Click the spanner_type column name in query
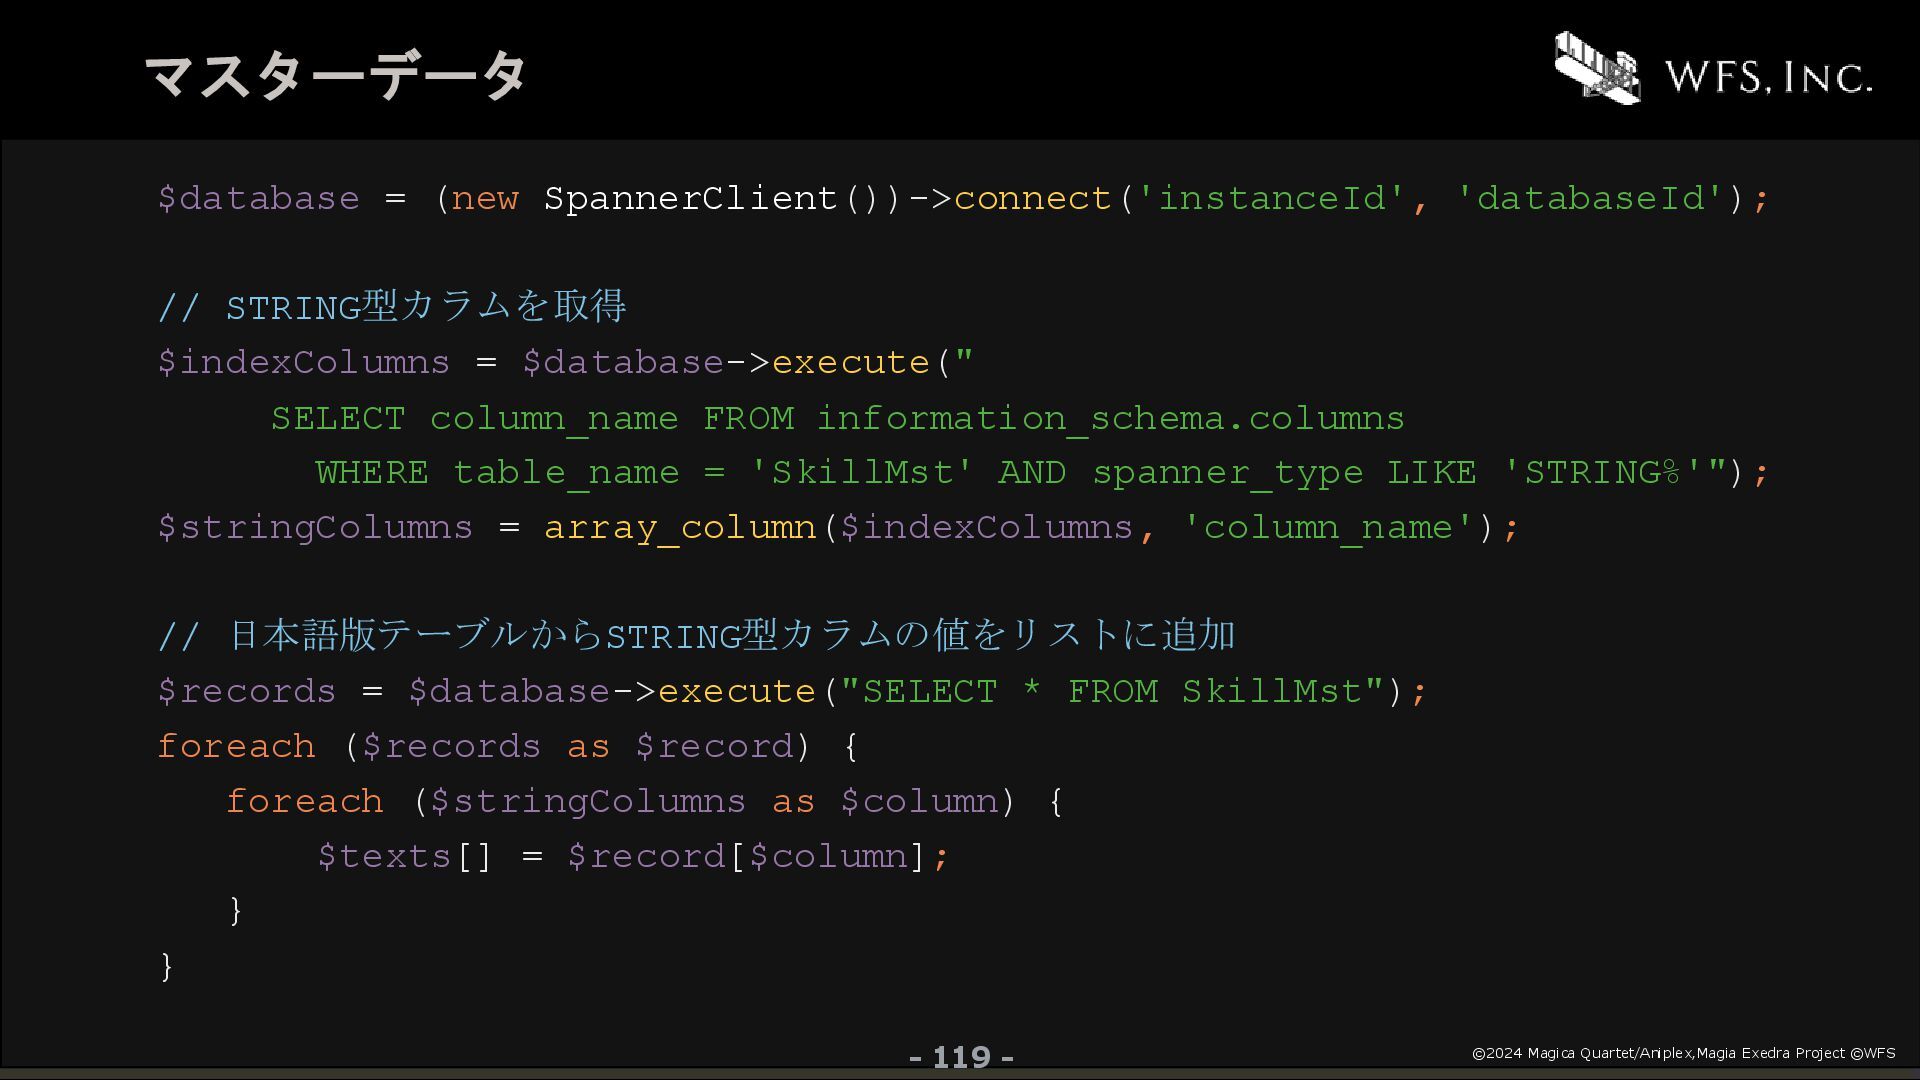 [x=1227, y=472]
